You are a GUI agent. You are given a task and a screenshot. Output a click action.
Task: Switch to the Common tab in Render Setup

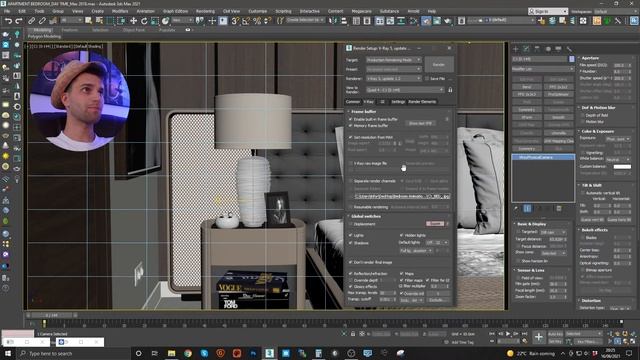coord(353,102)
